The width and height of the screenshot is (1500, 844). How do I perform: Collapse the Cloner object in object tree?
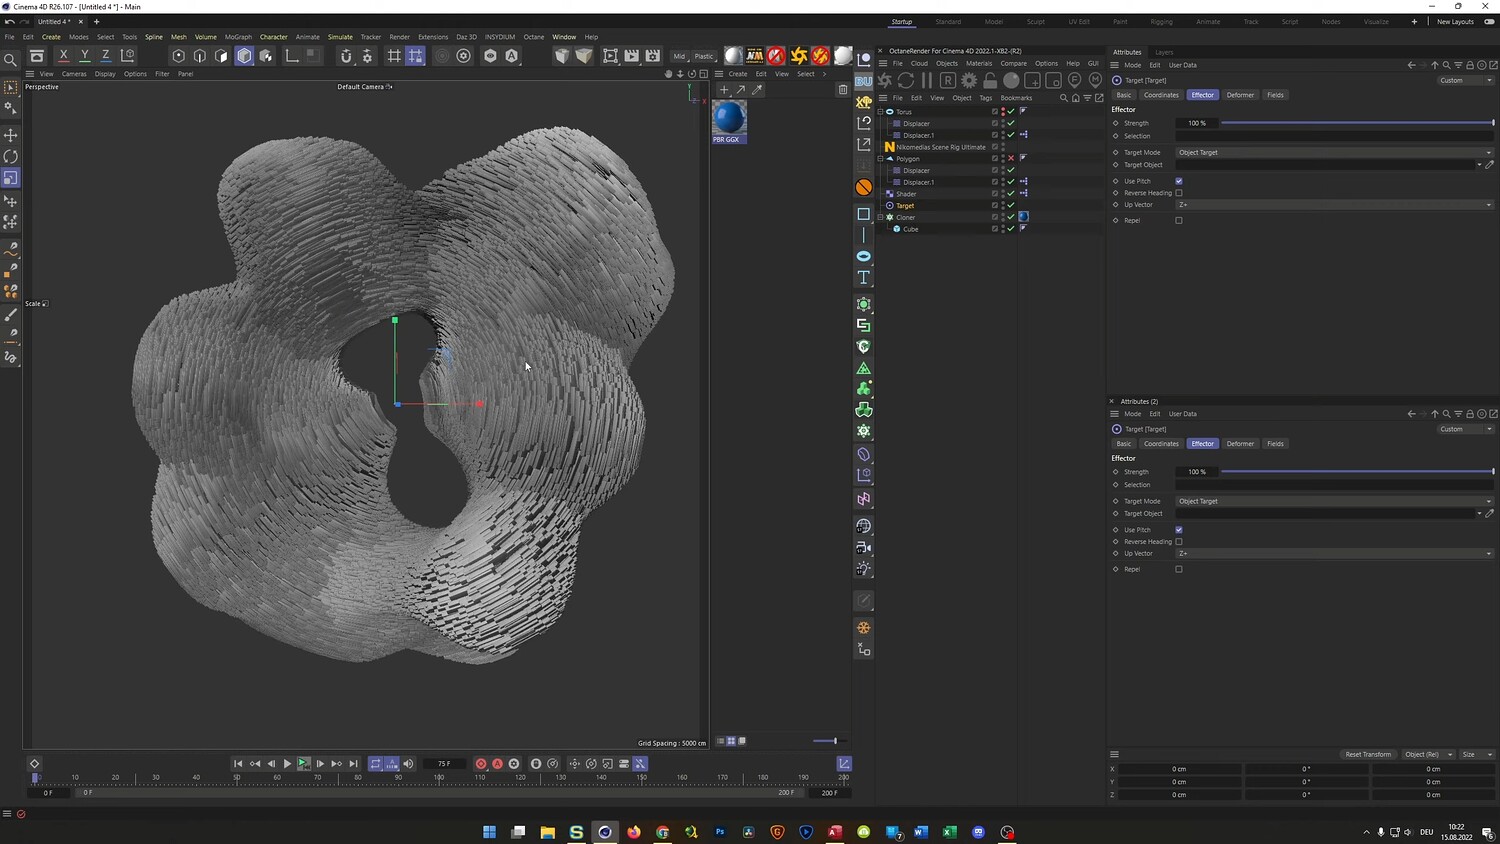[881, 217]
